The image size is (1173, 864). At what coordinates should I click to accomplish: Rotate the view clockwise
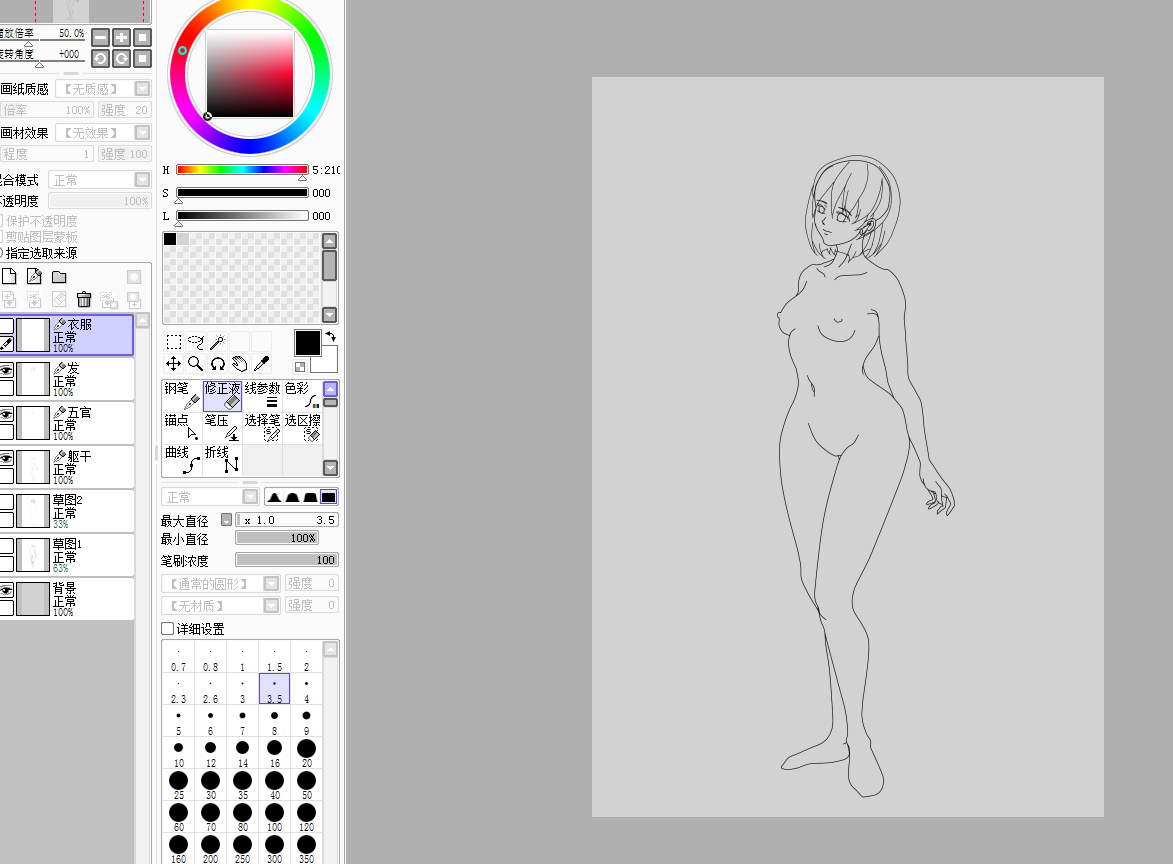pos(121,58)
